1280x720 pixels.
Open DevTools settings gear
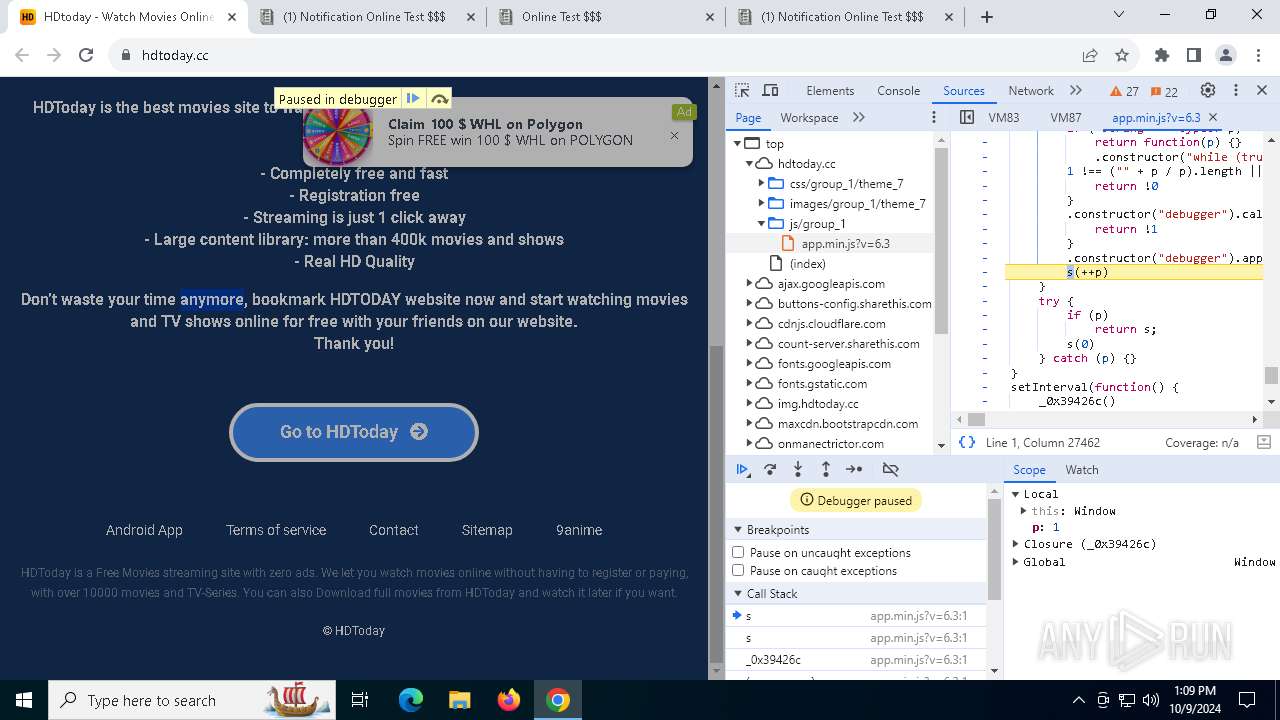tap(1208, 90)
